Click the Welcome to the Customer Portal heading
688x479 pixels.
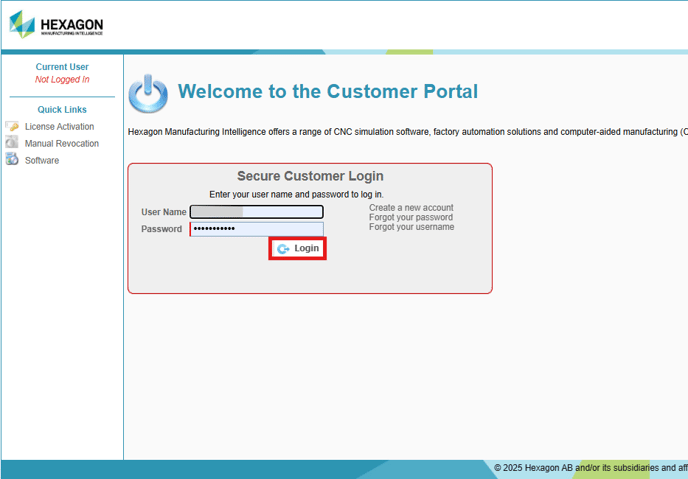(x=328, y=92)
